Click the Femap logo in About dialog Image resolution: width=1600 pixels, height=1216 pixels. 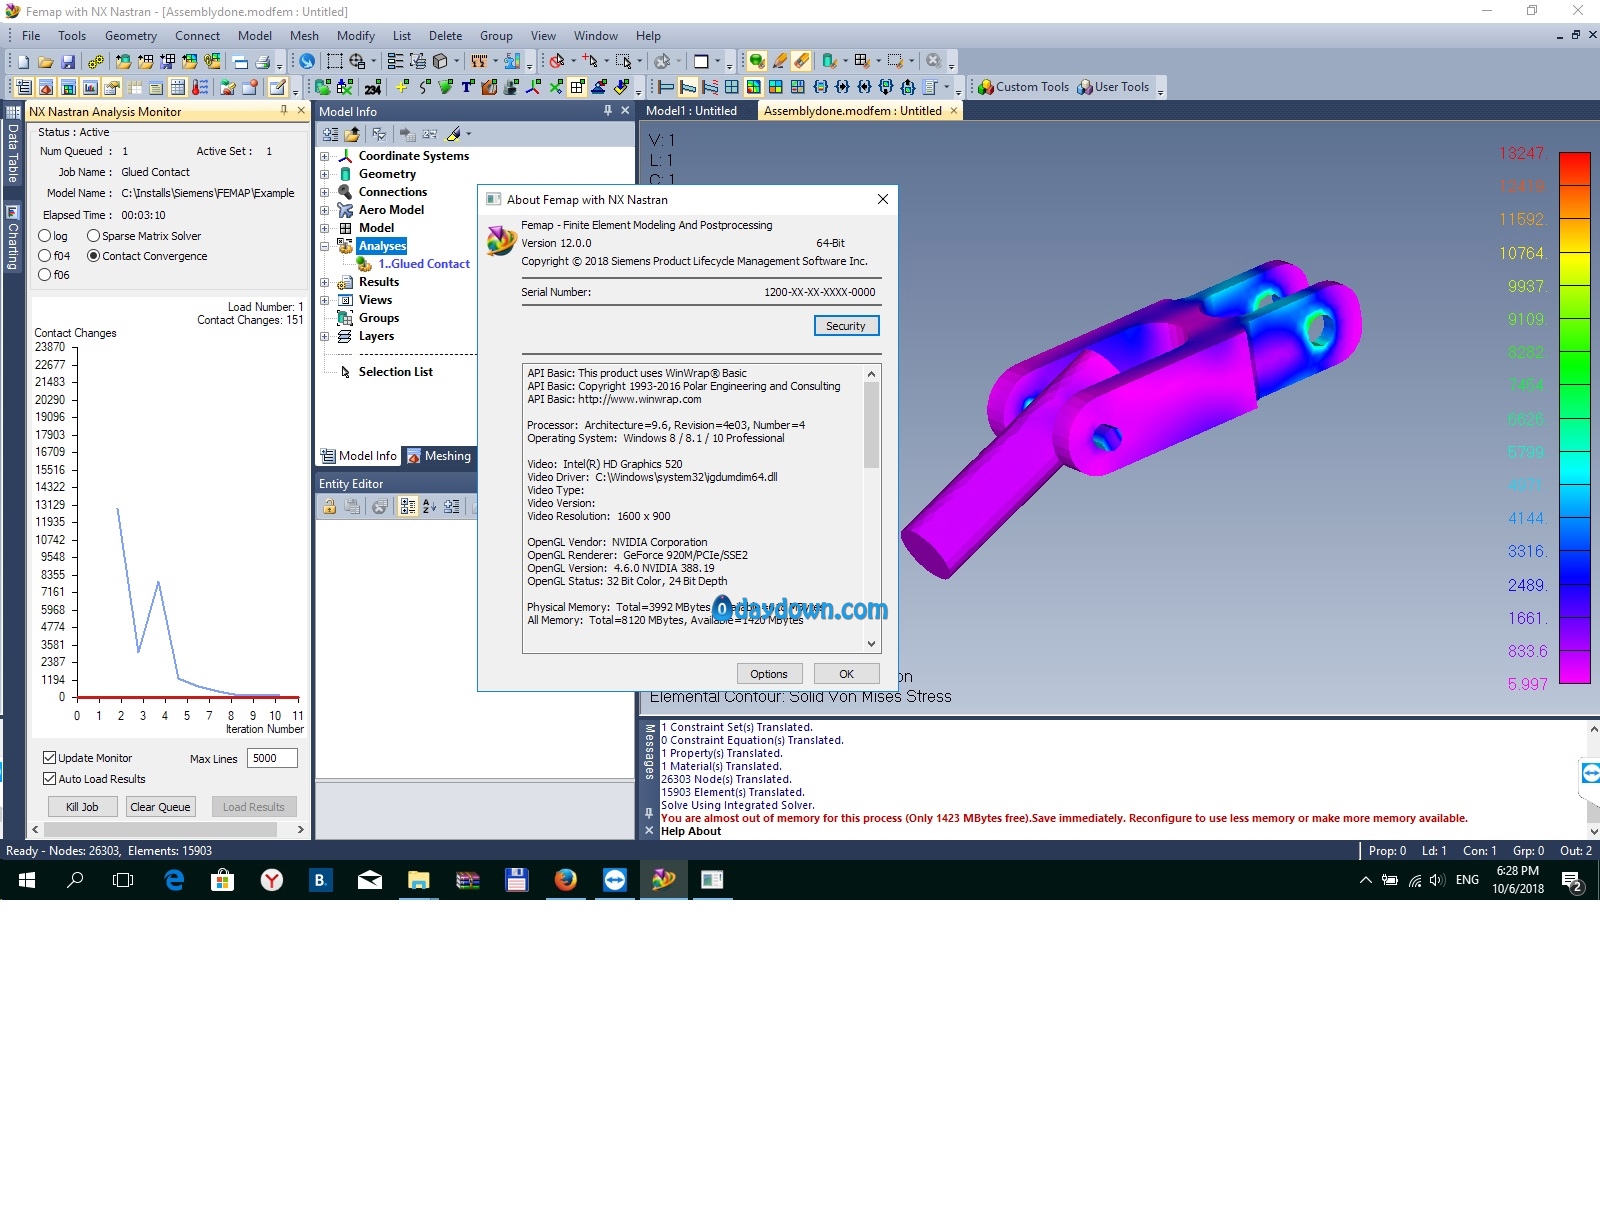point(501,240)
